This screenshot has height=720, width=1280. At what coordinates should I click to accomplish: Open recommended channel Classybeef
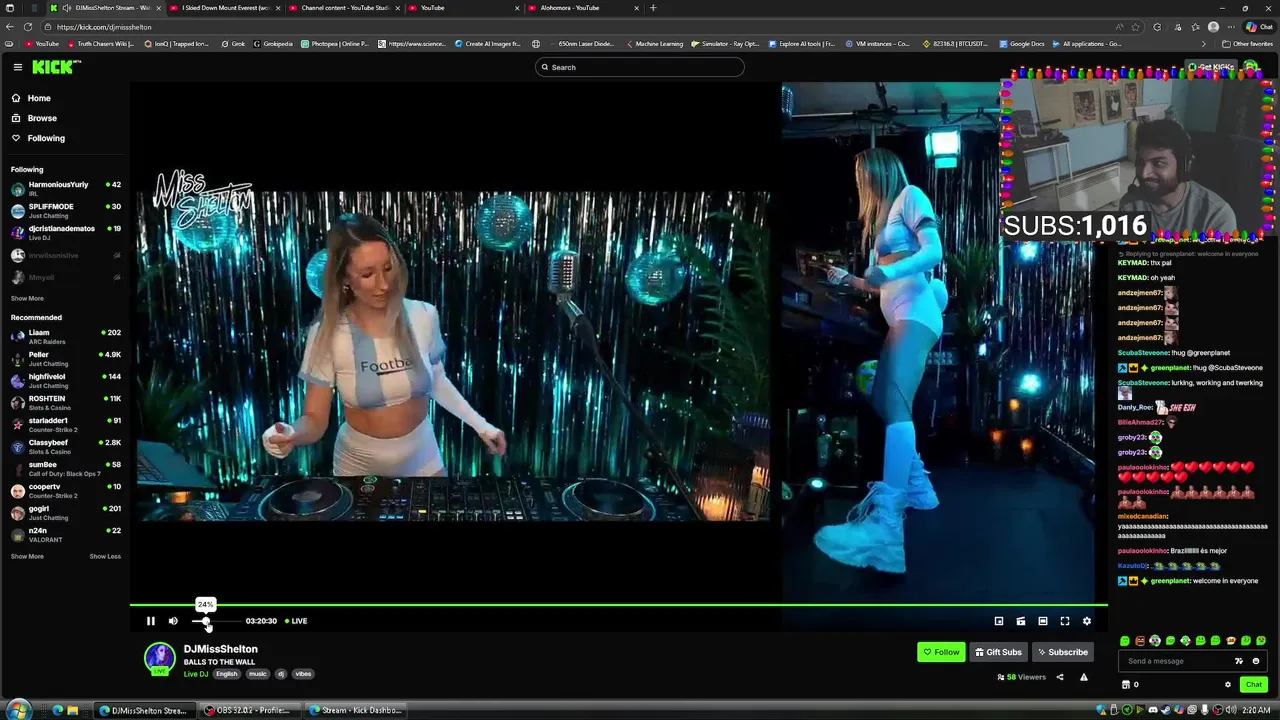[66, 446]
